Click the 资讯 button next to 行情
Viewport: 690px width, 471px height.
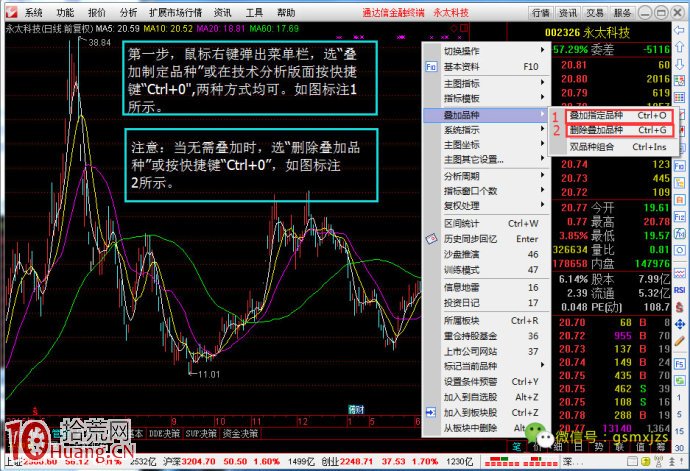pos(568,13)
